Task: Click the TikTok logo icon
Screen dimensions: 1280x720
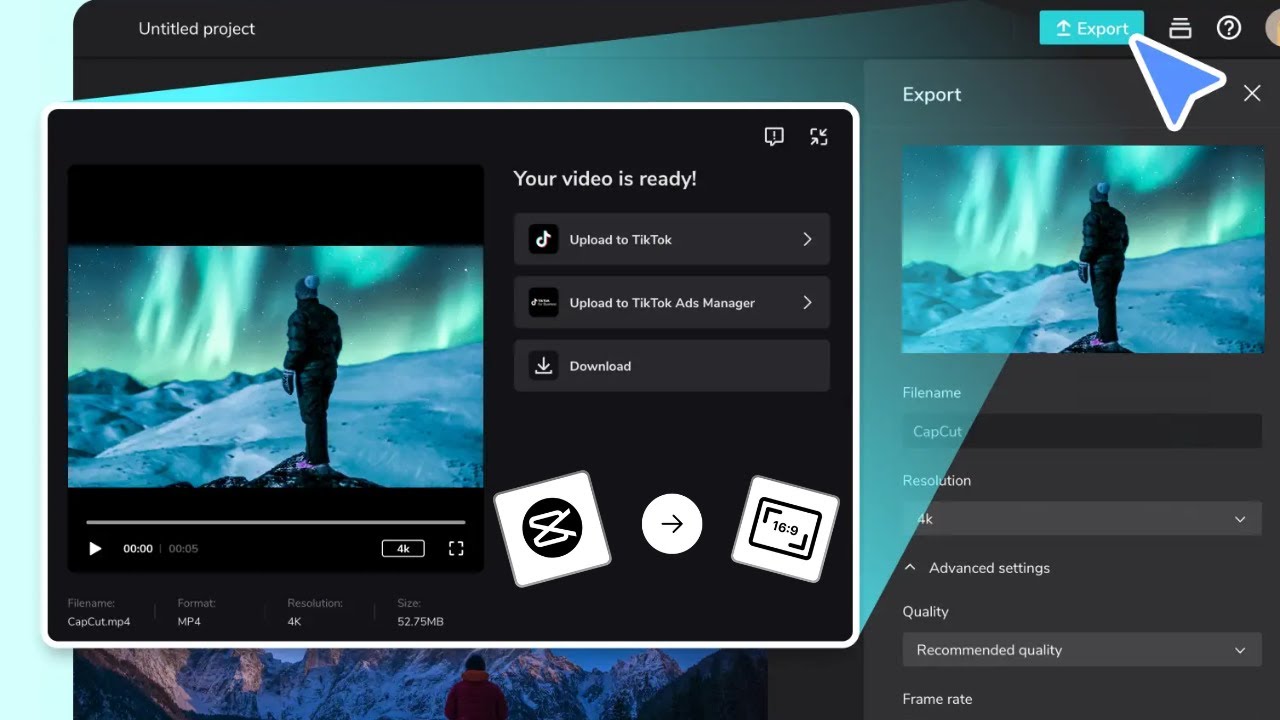Action: pos(543,239)
